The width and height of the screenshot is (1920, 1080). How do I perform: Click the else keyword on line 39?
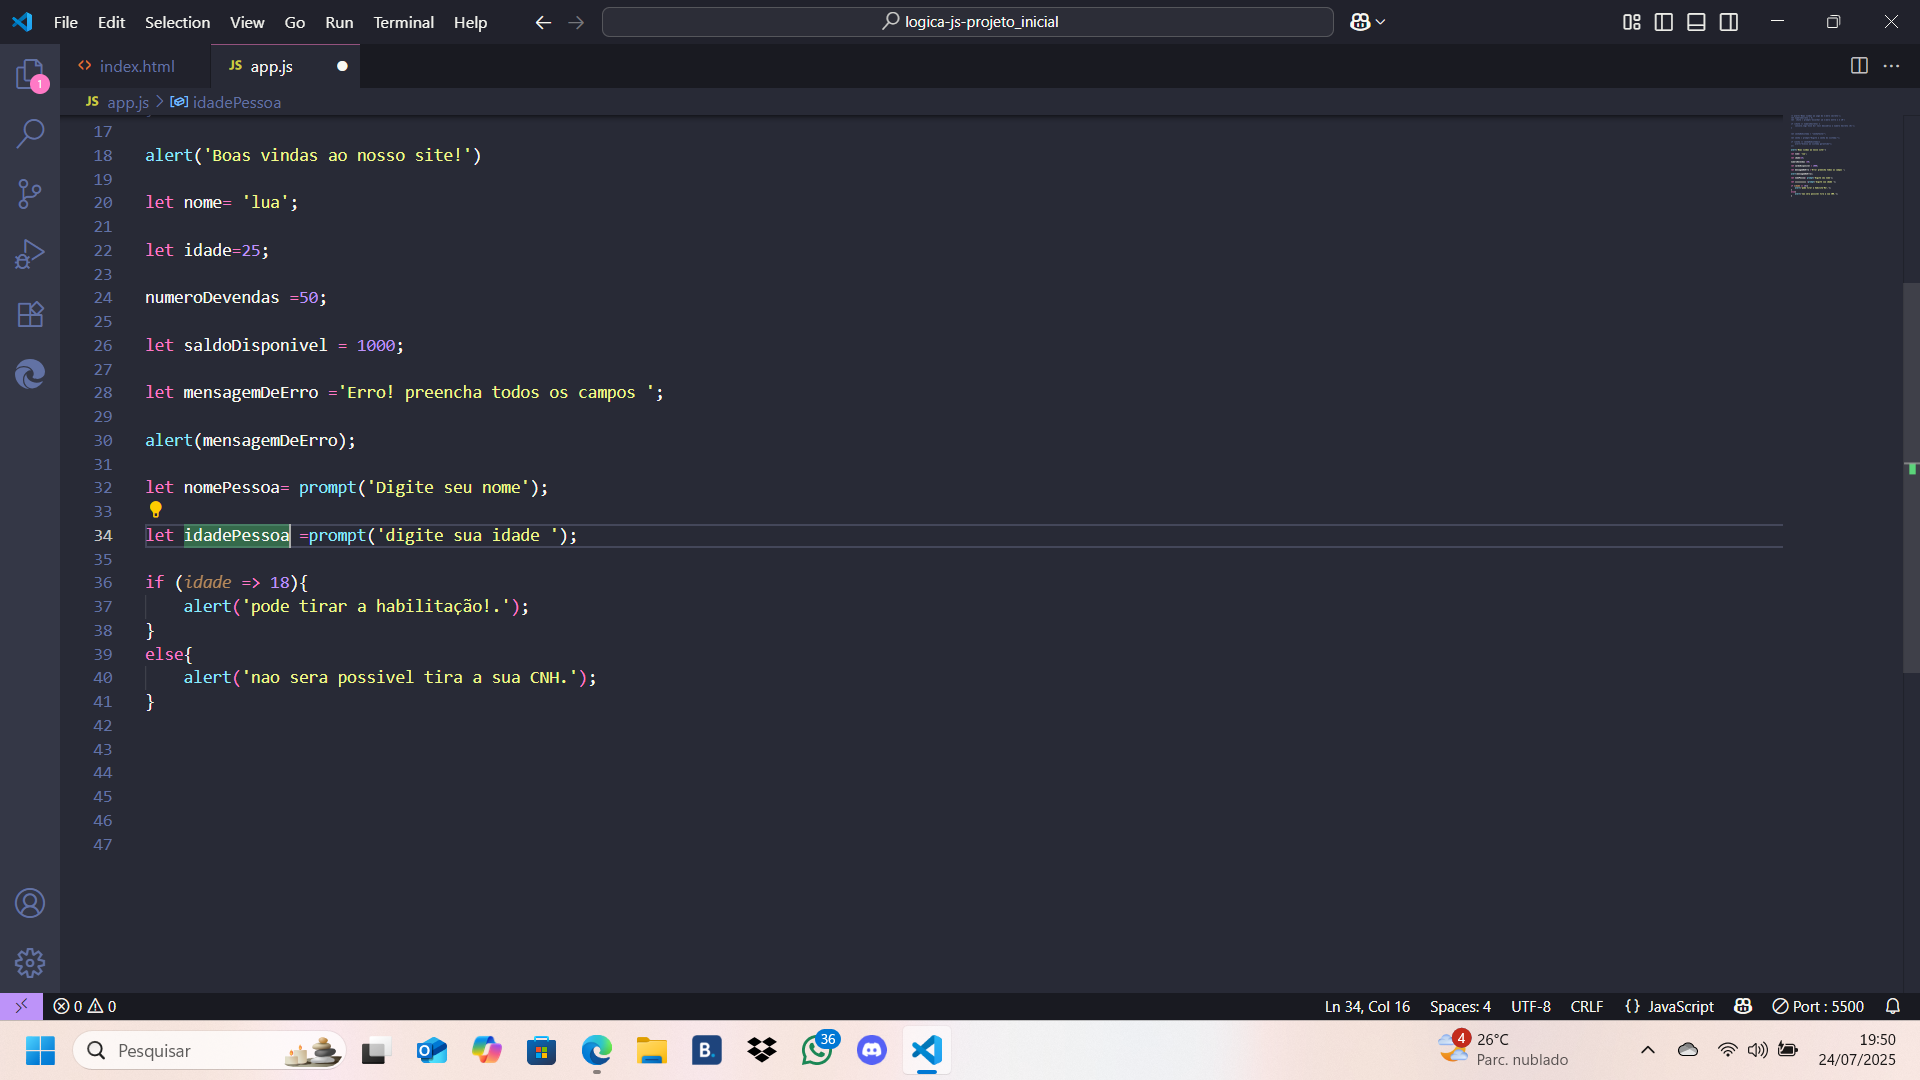click(164, 654)
